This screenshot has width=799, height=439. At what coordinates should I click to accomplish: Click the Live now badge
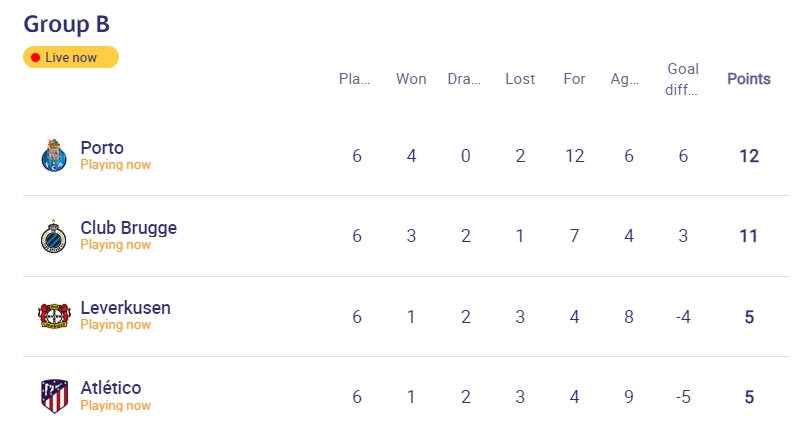(71, 57)
